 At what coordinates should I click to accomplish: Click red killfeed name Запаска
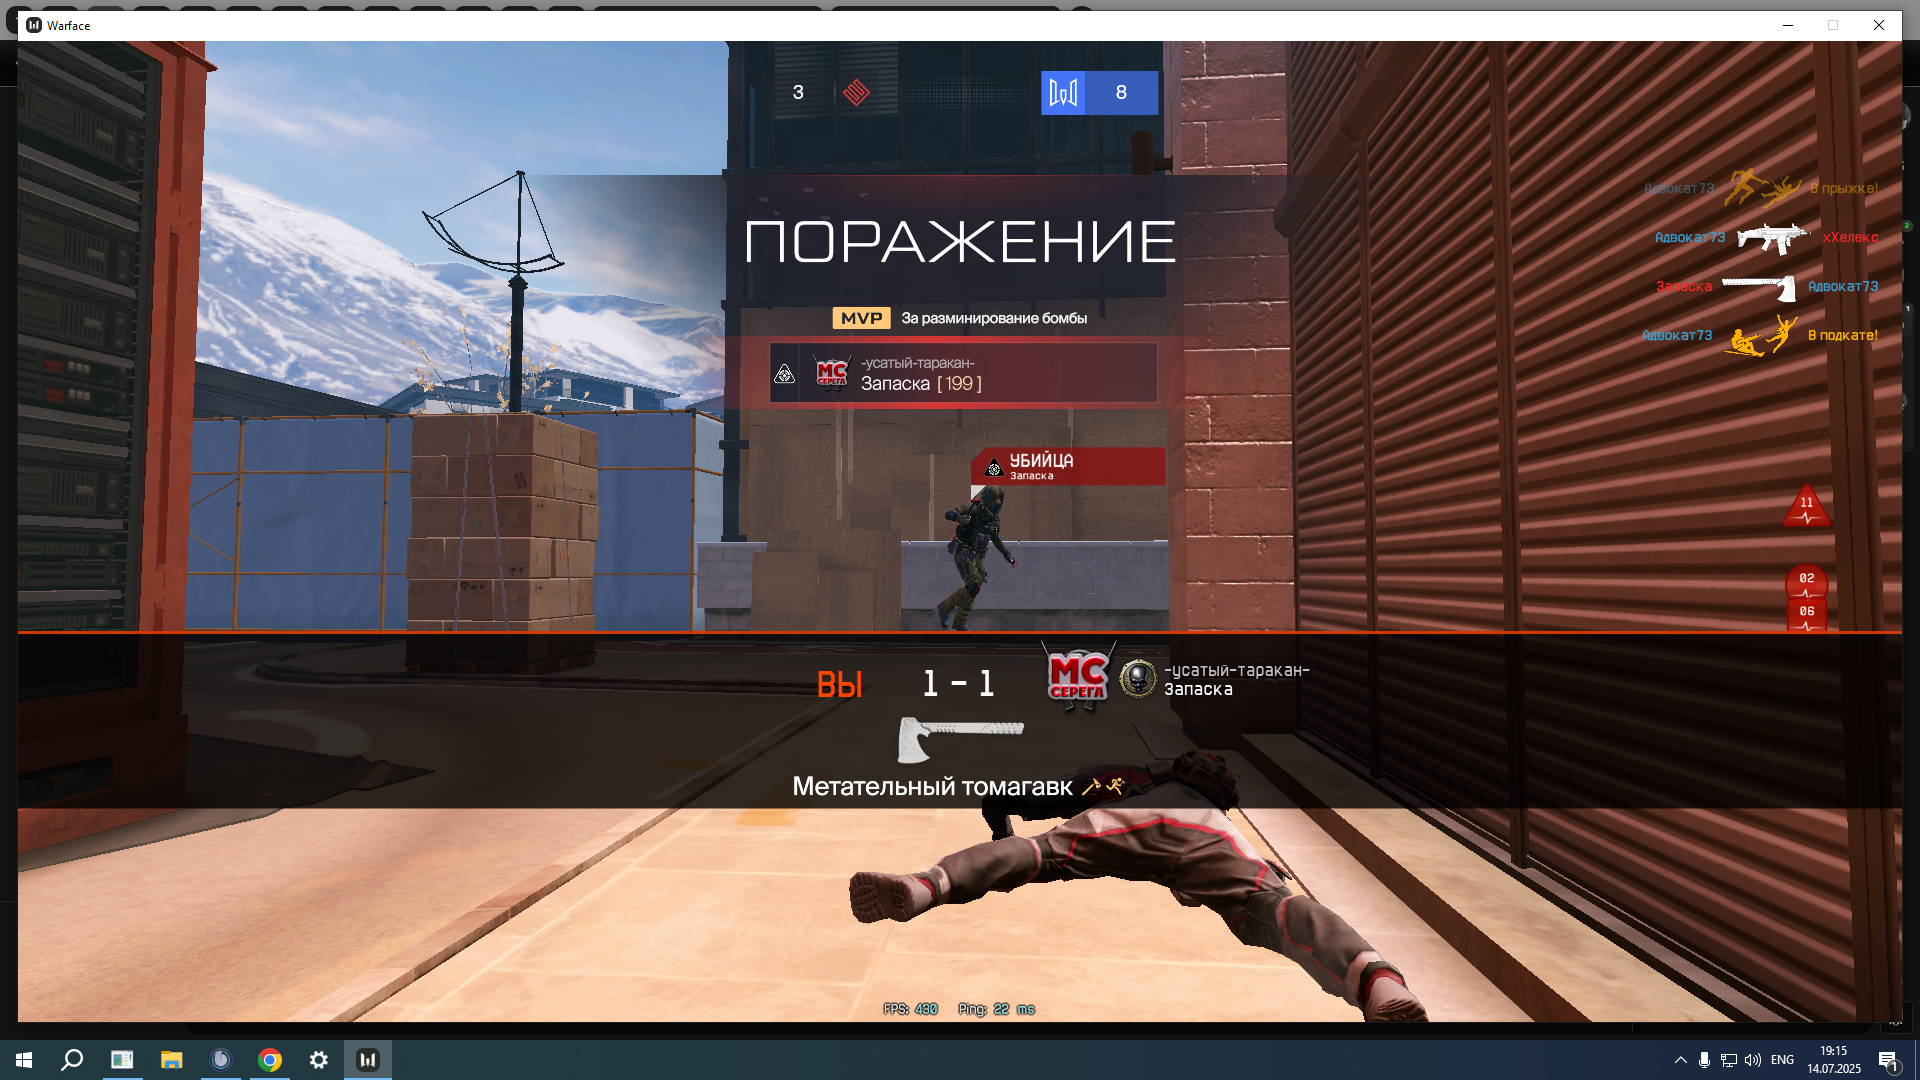(1683, 287)
